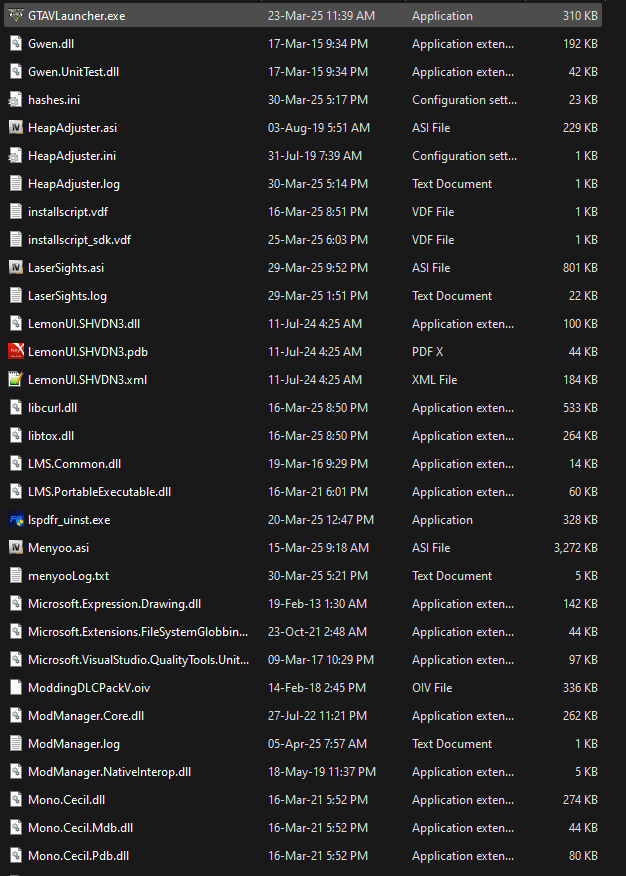Select the file name LMS.PortableExecutable.dll
626x876 pixels.
pyautogui.click(x=99, y=492)
